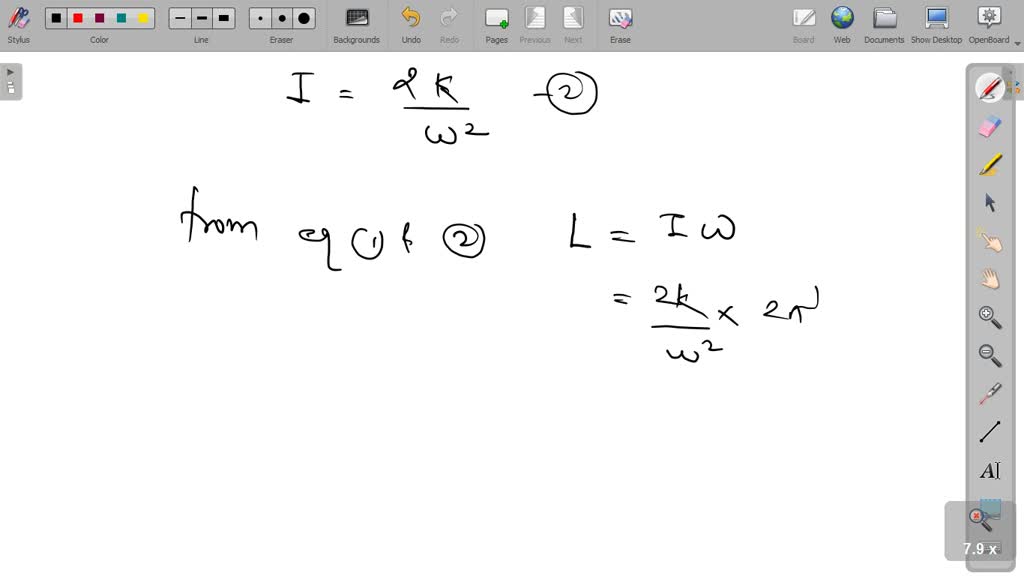Select the largest eraser size
Viewport: 1024px width, 576px height.
[x=302, y=17]
